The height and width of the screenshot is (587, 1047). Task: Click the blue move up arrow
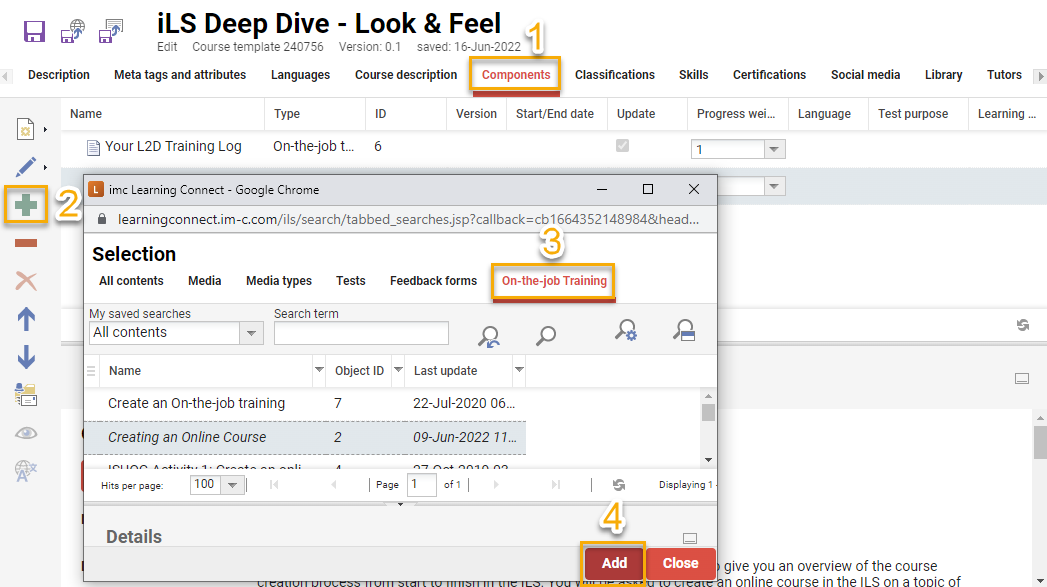(27, 319)
